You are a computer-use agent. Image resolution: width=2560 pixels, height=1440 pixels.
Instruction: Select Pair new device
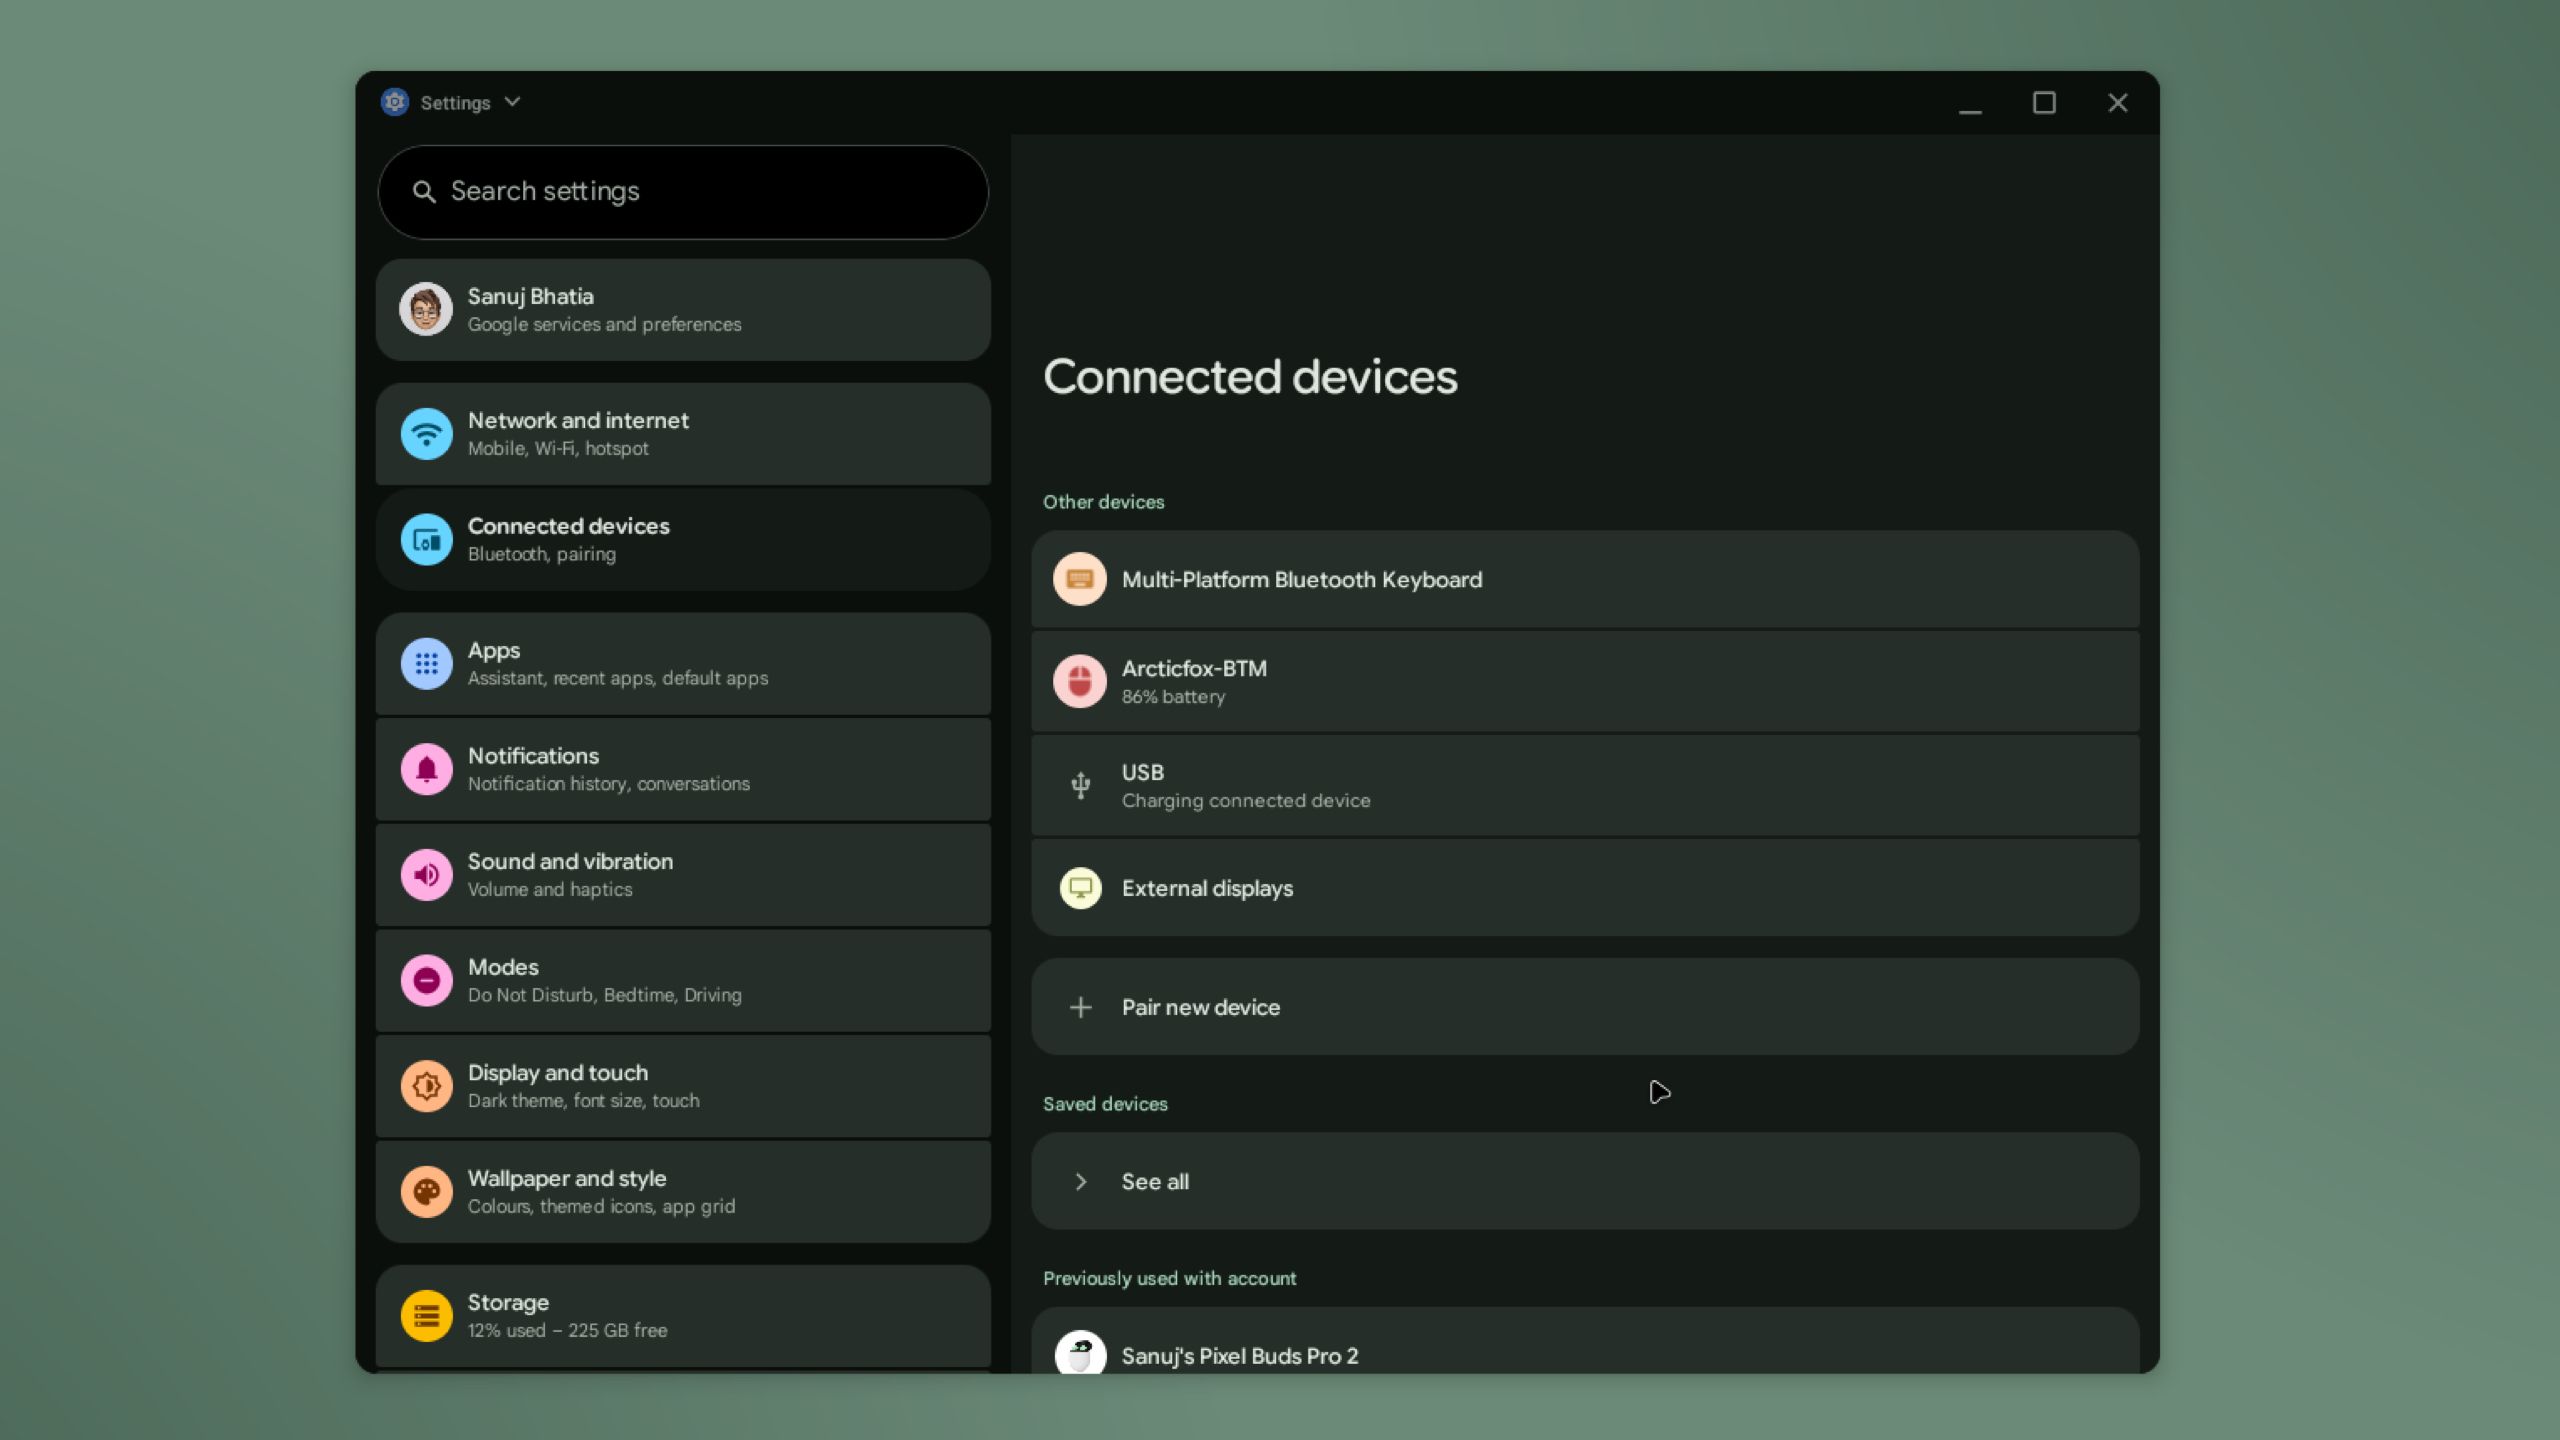tap(1585, 1007)
